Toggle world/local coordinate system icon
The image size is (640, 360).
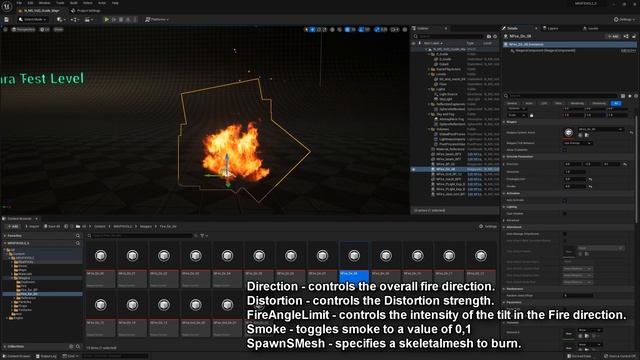332,29
